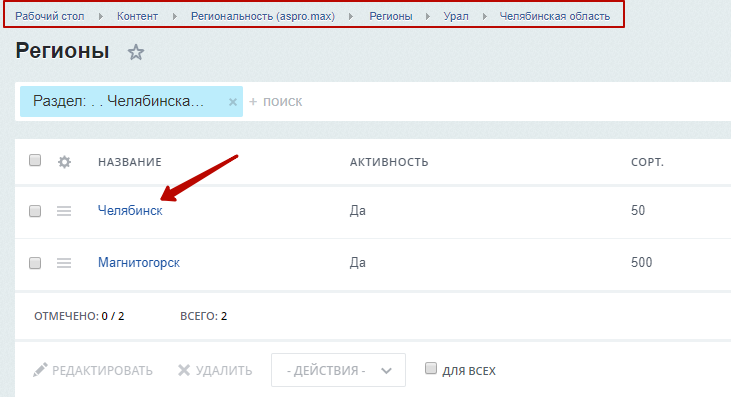This screenshot has height=397, width=731.
Task: Sort by Название column header
Action: 130,162
